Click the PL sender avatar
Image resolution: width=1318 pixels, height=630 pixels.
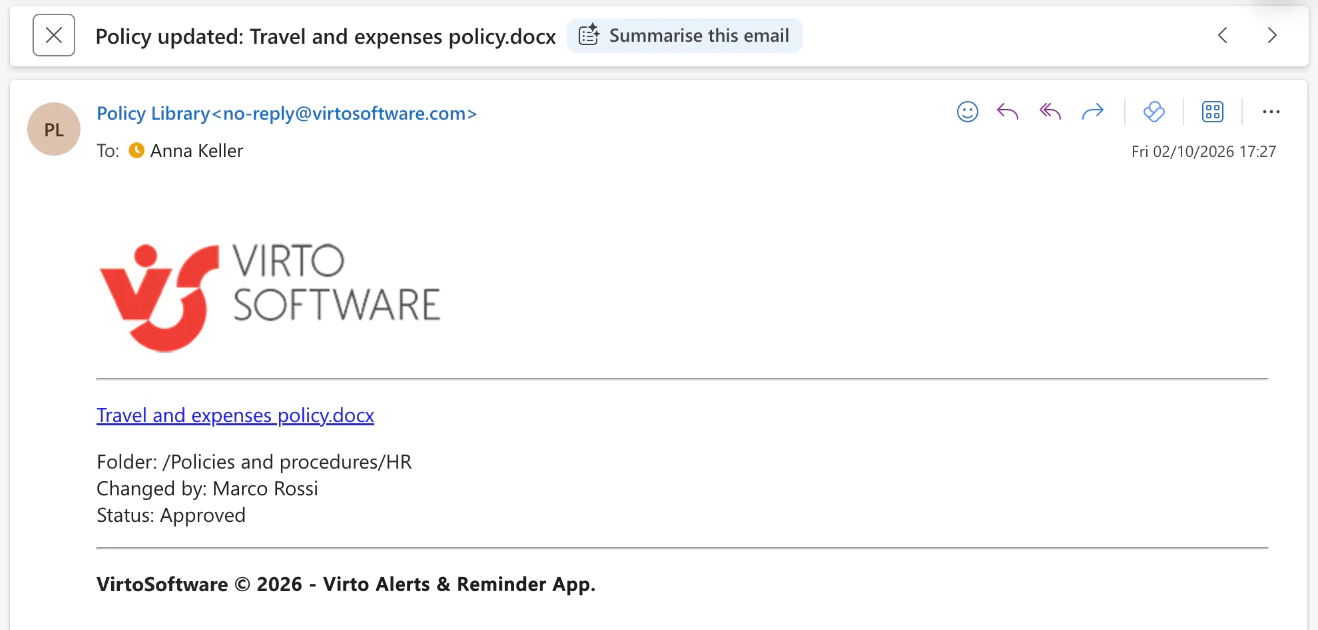point(54,130)
